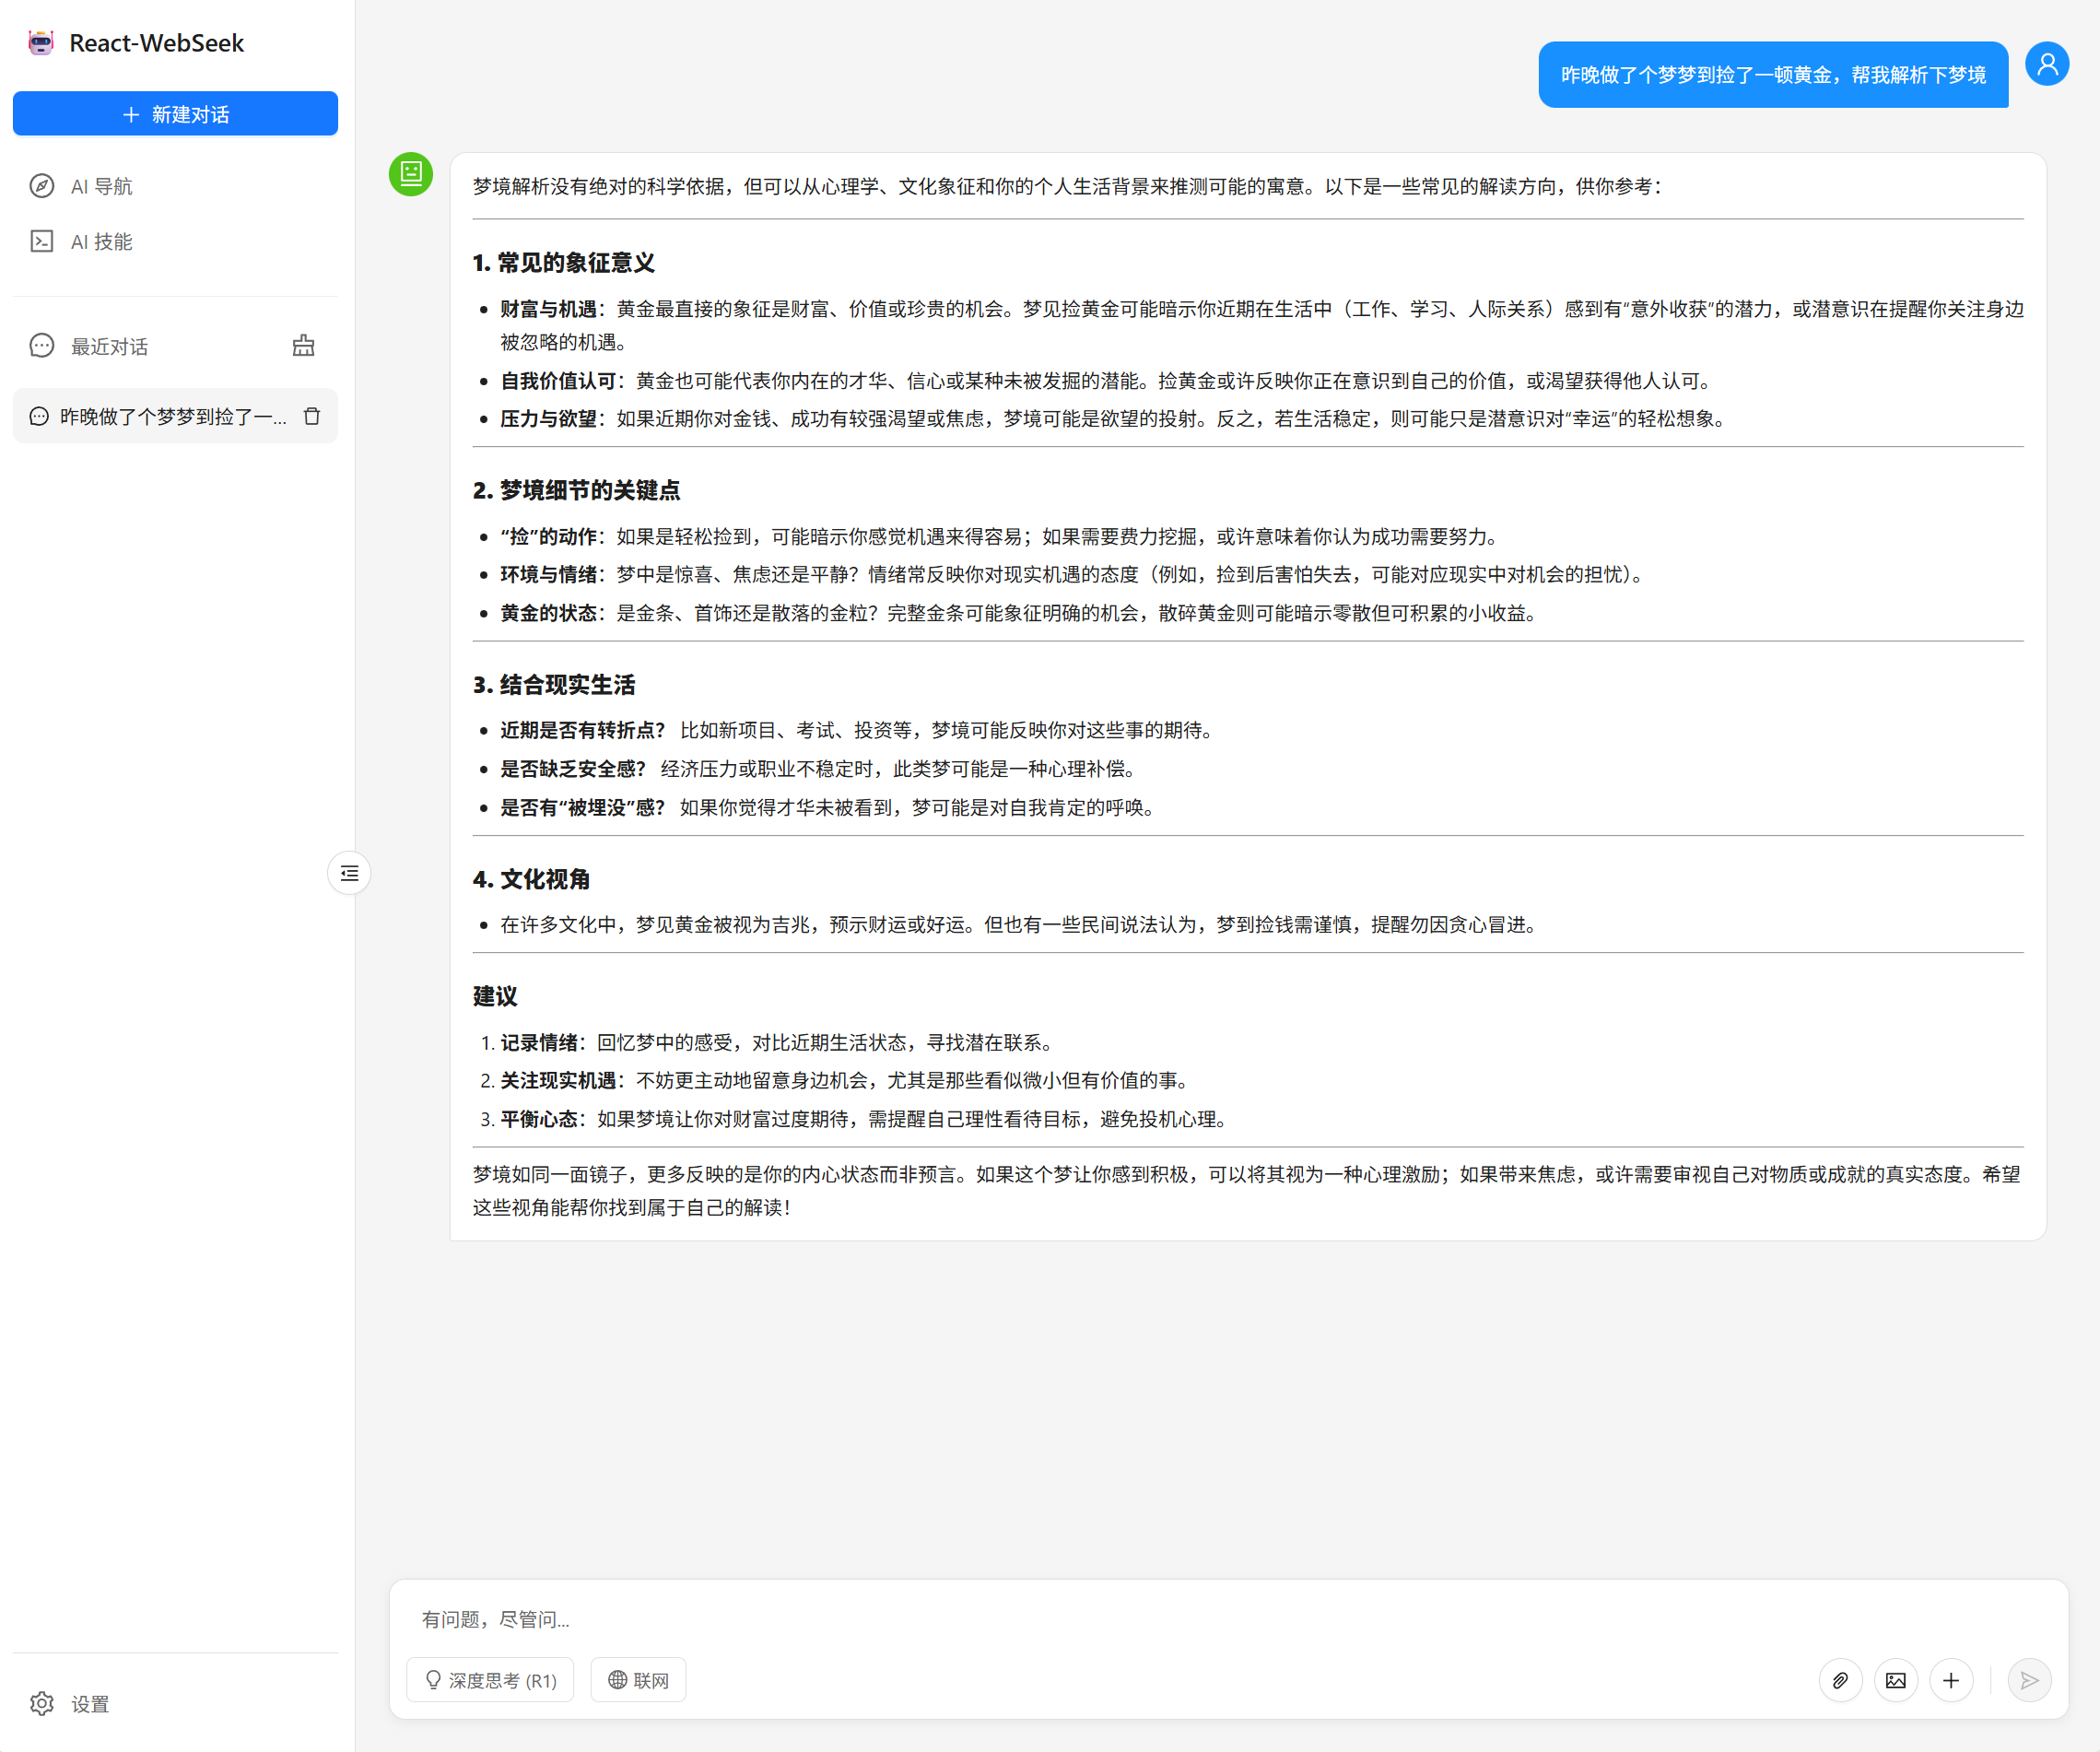Open the image upload icon

[x=1896, y=1681]
